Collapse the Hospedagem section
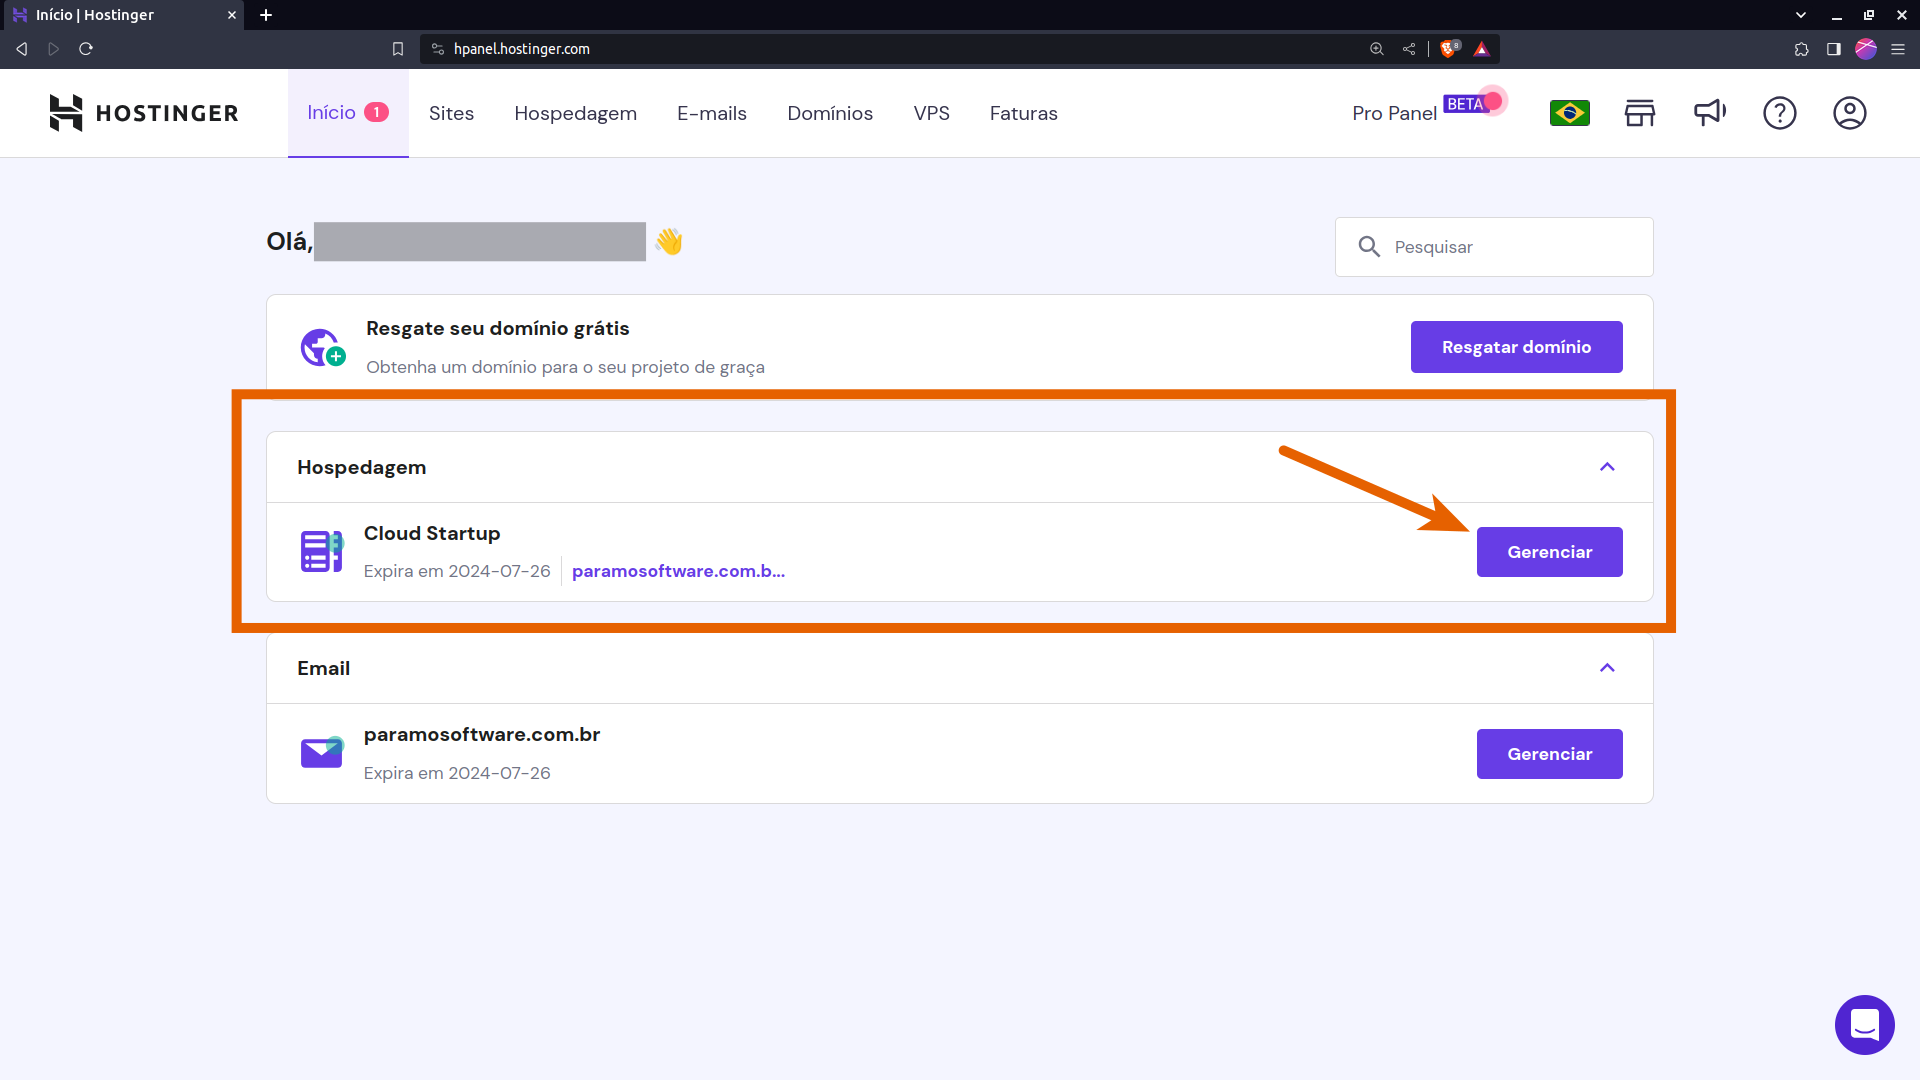Screen dimensions: 1920x1080 (1607, 467)
